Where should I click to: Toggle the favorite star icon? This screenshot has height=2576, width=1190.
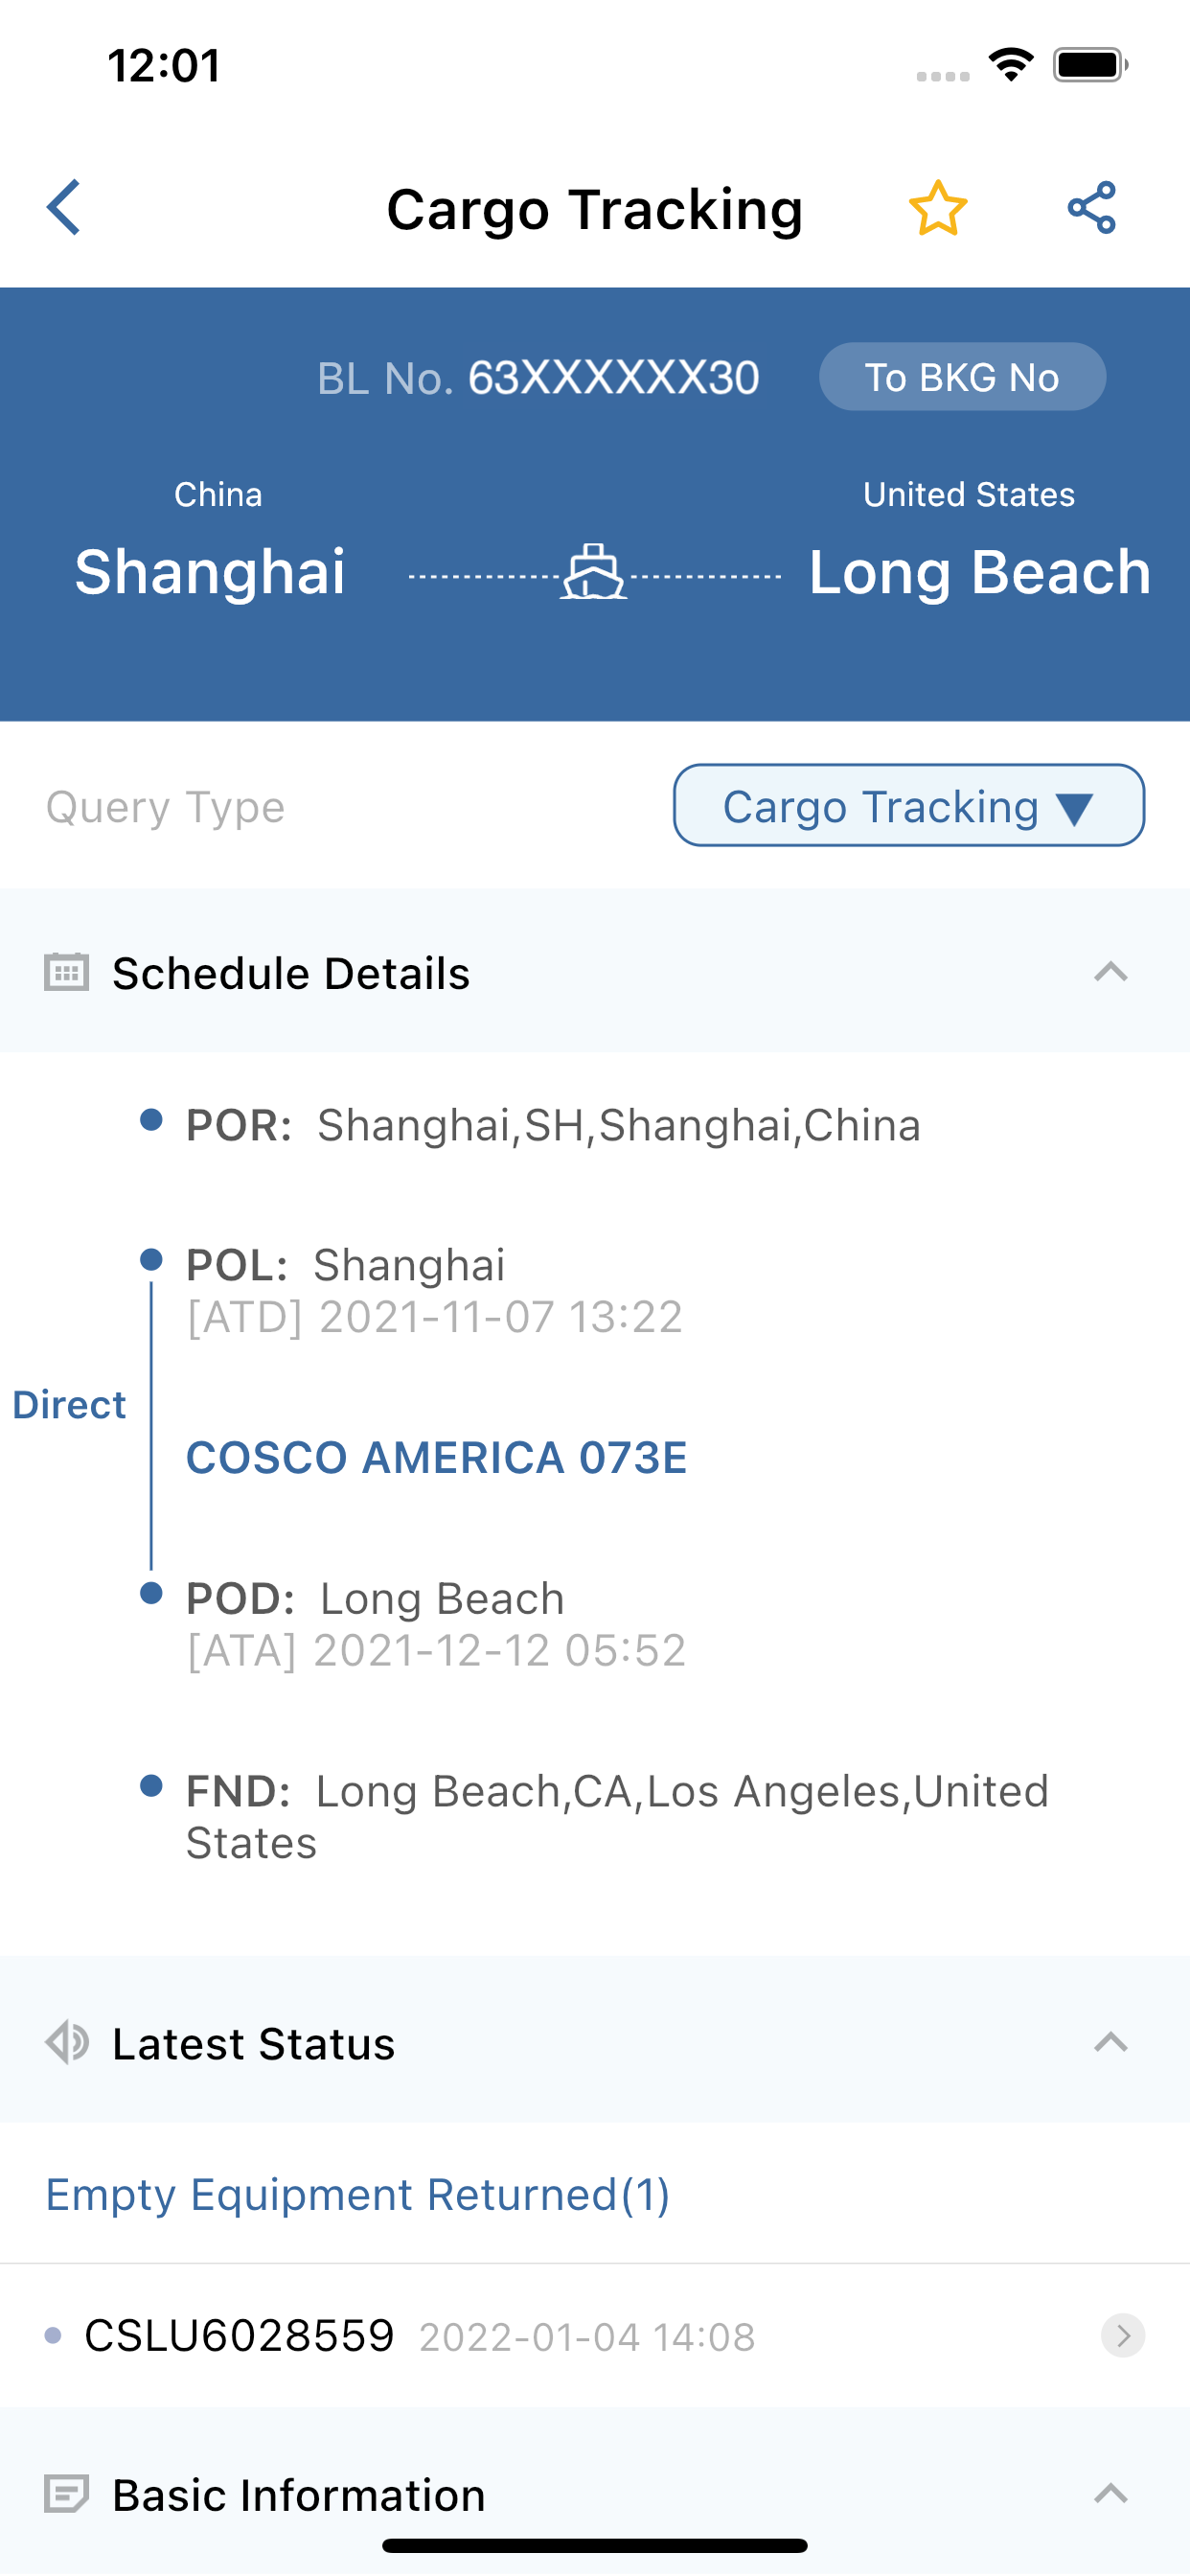[937, 208]
